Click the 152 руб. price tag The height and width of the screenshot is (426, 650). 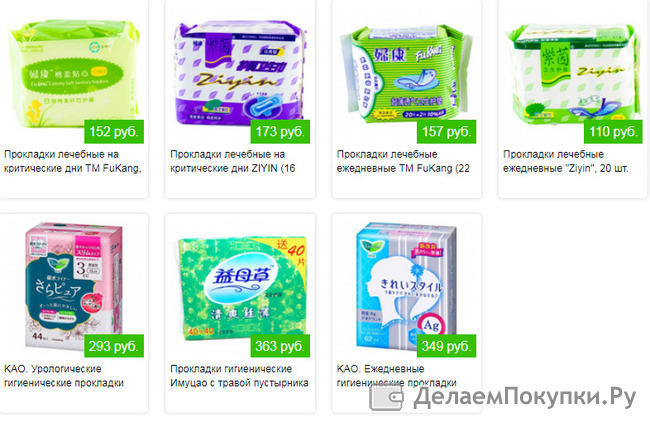click(x=114, y=132)
